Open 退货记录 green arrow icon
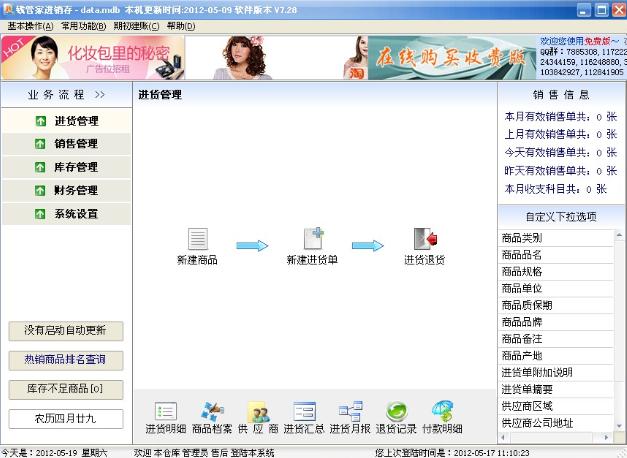Image resolution: width=627 pixels, height=458 pixels. pos(397,412)
